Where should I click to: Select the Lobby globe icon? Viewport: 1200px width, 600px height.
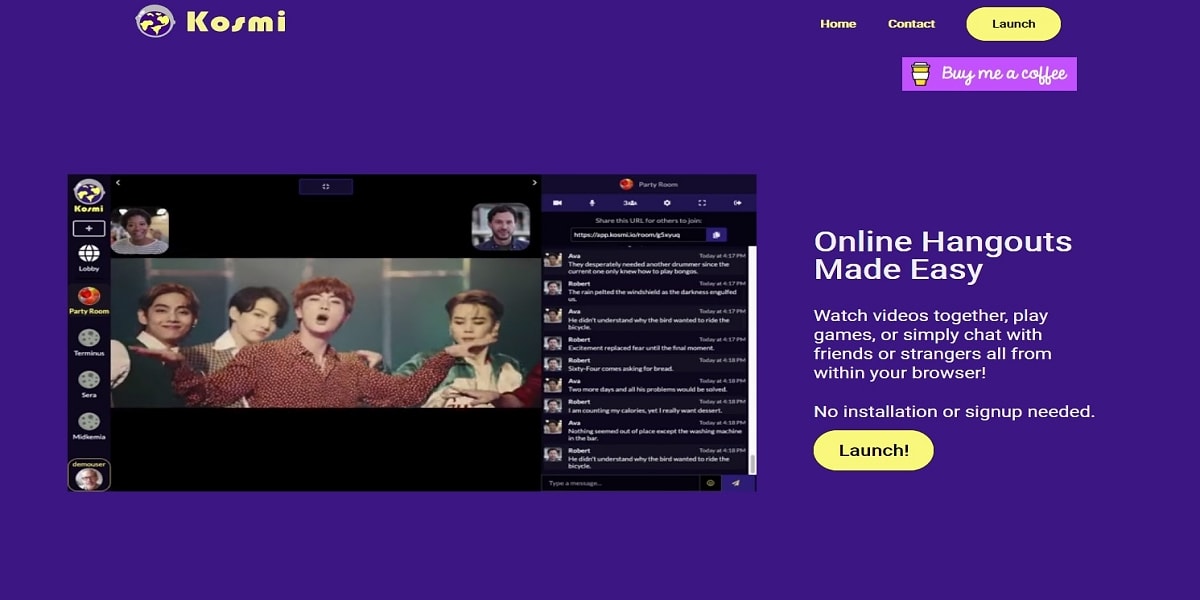(89, 254)
